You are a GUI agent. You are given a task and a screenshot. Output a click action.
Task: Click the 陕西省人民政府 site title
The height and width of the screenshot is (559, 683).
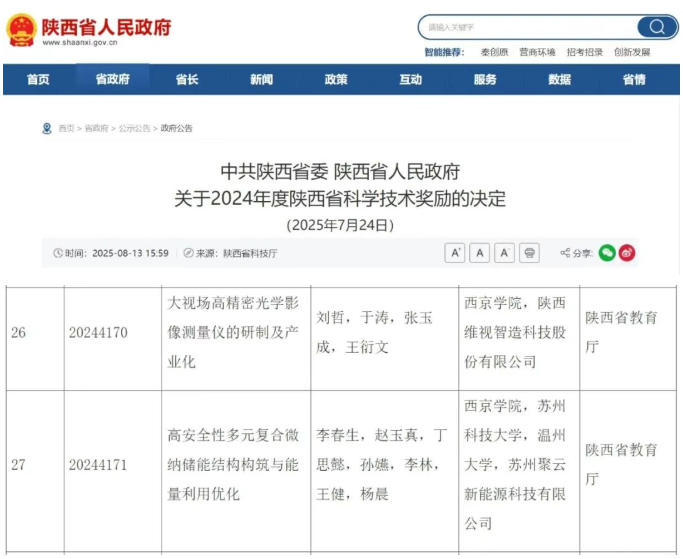point(106,25)
